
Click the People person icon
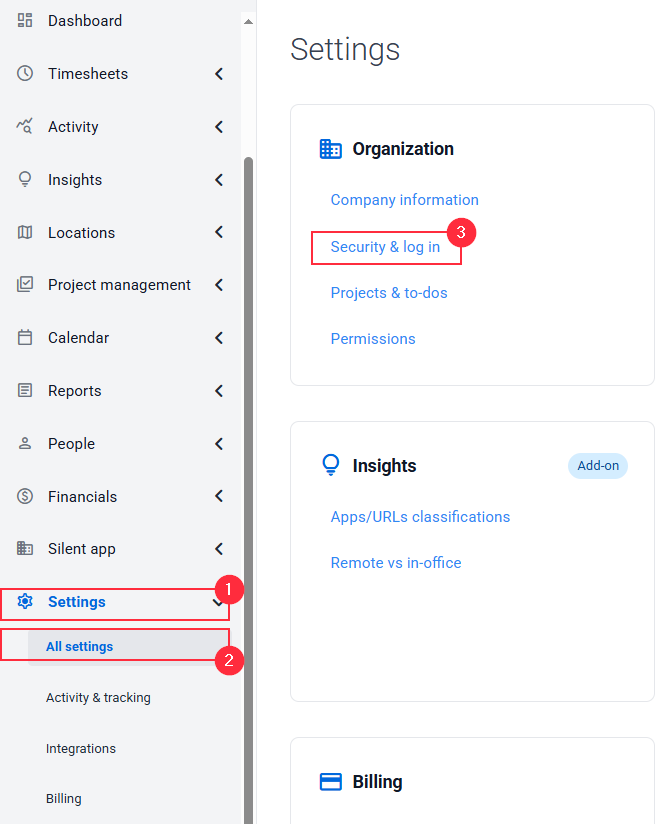tap(25, 444)
